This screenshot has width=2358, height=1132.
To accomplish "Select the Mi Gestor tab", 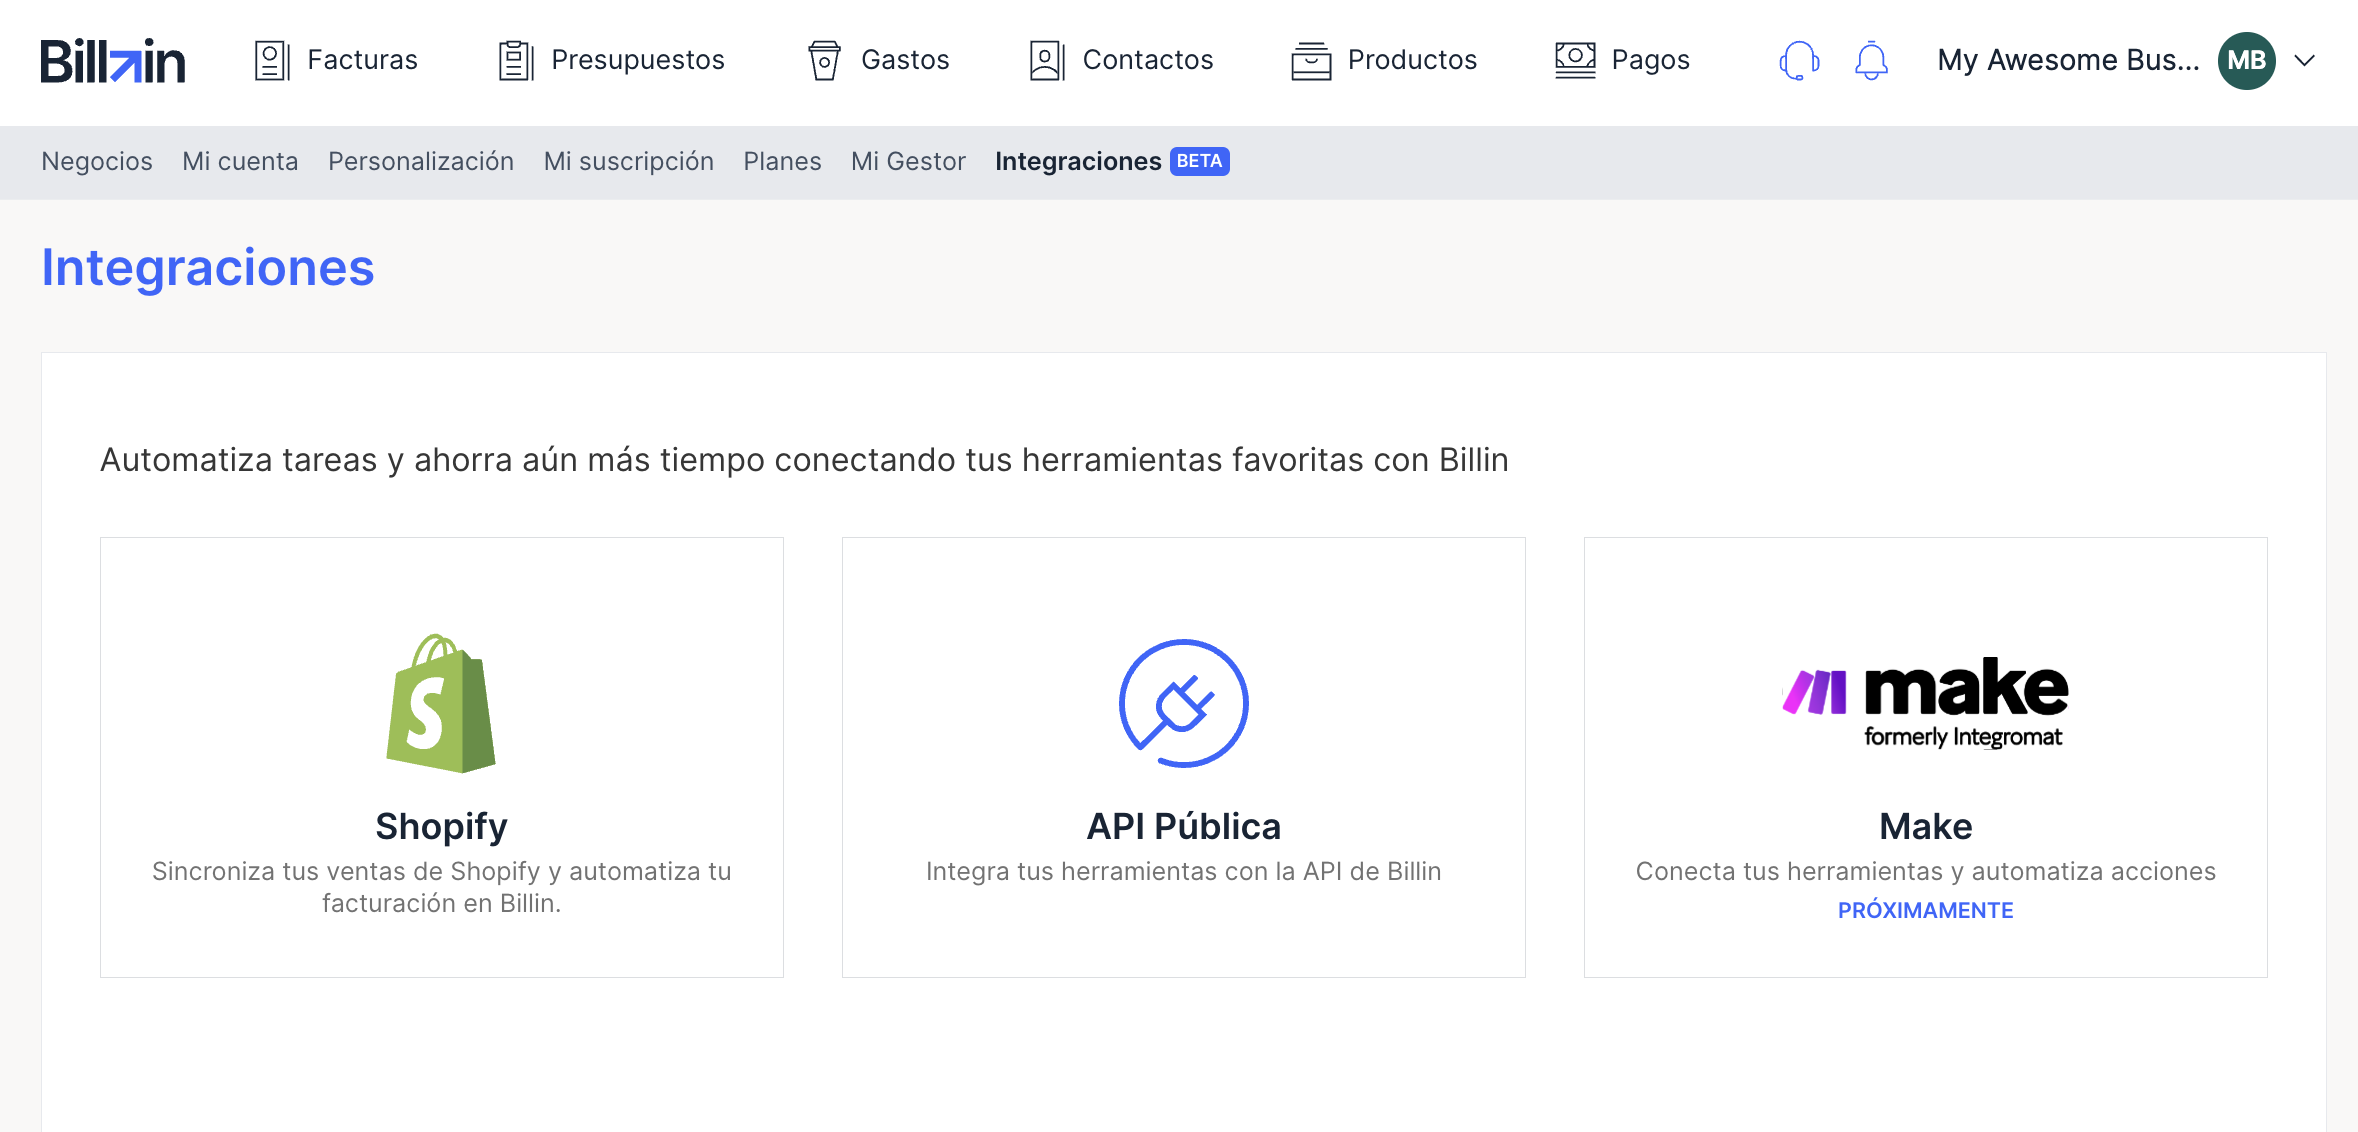I will click(908, 161).
